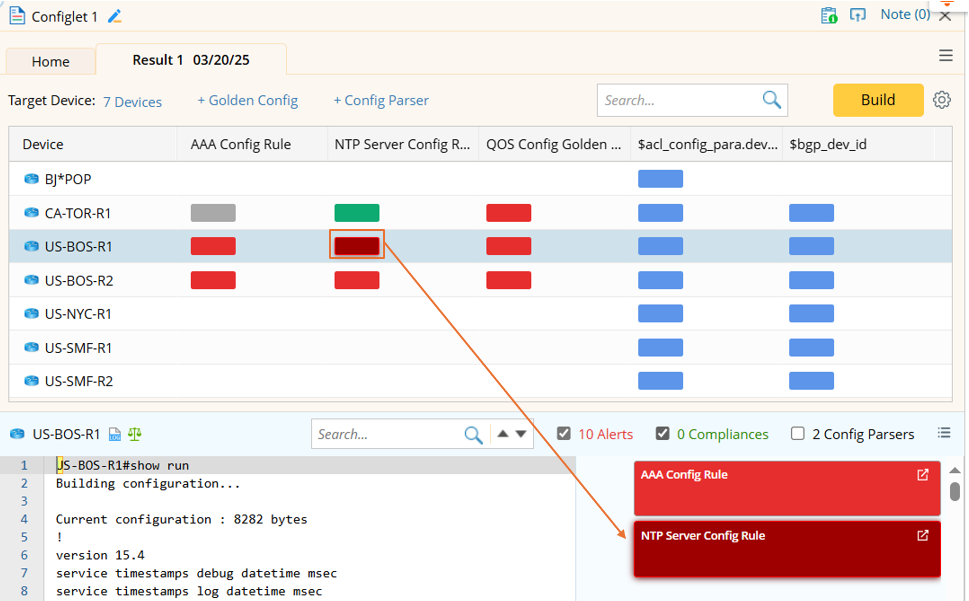Viewport: 969px width, 601px height.
Task: Click BJ*POP router icon
Action: coord(31,179)
